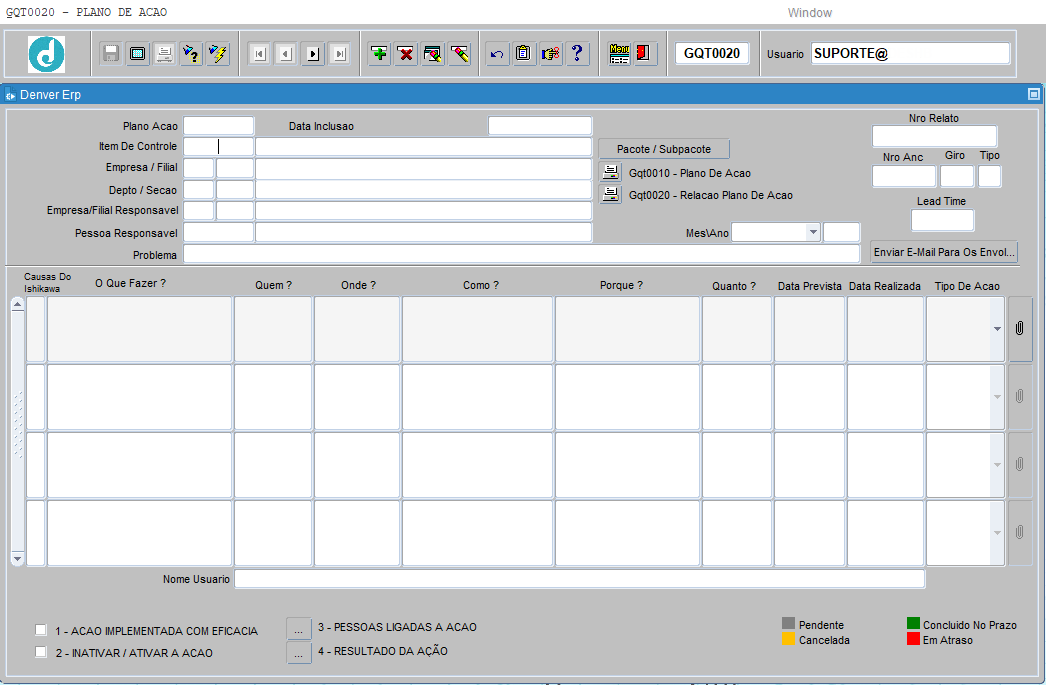Print report Gqt0020 - Relacao Plano De Acao

tap(610, 195)
